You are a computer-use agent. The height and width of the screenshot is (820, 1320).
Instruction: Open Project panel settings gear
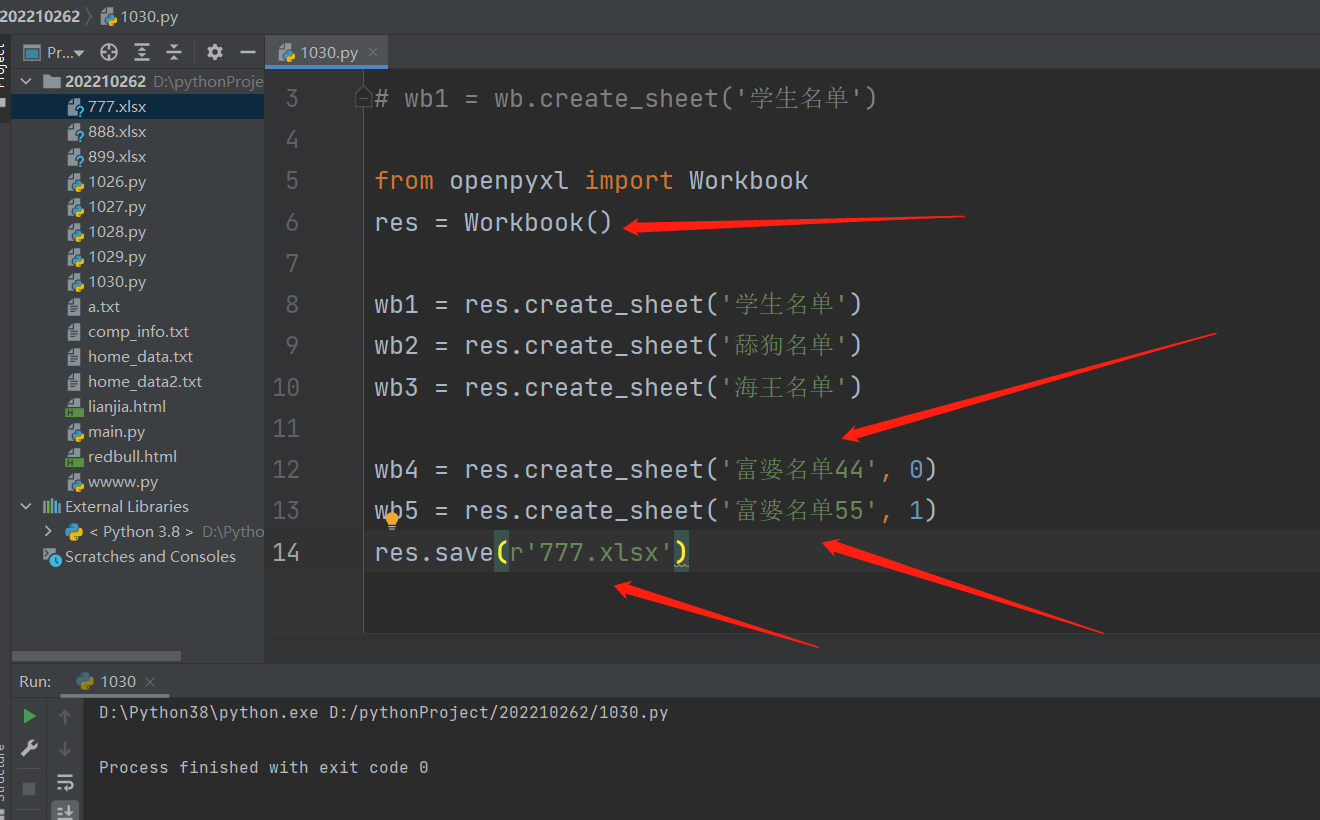pyautogui.click(x=214, y=52)
